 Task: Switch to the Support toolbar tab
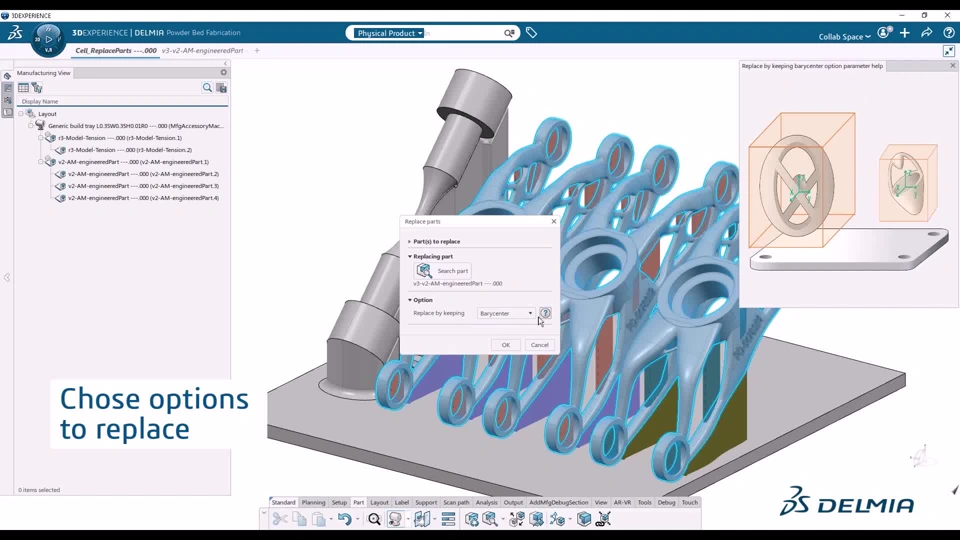426,503
